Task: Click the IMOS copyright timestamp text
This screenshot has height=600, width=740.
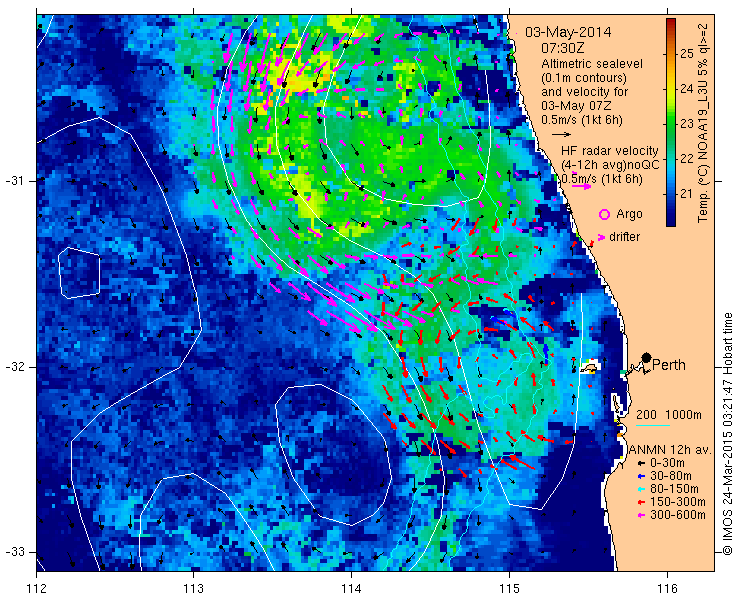Action: click(727, 434)
